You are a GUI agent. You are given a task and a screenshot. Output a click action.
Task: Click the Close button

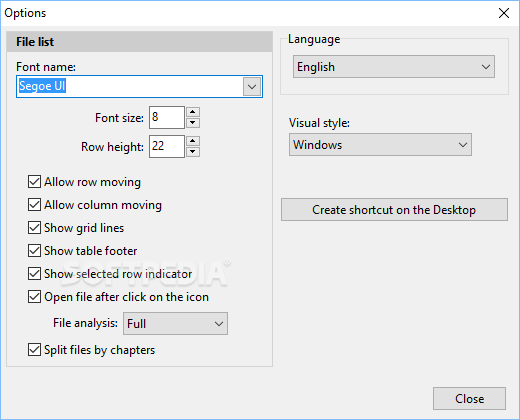(469, 399)
